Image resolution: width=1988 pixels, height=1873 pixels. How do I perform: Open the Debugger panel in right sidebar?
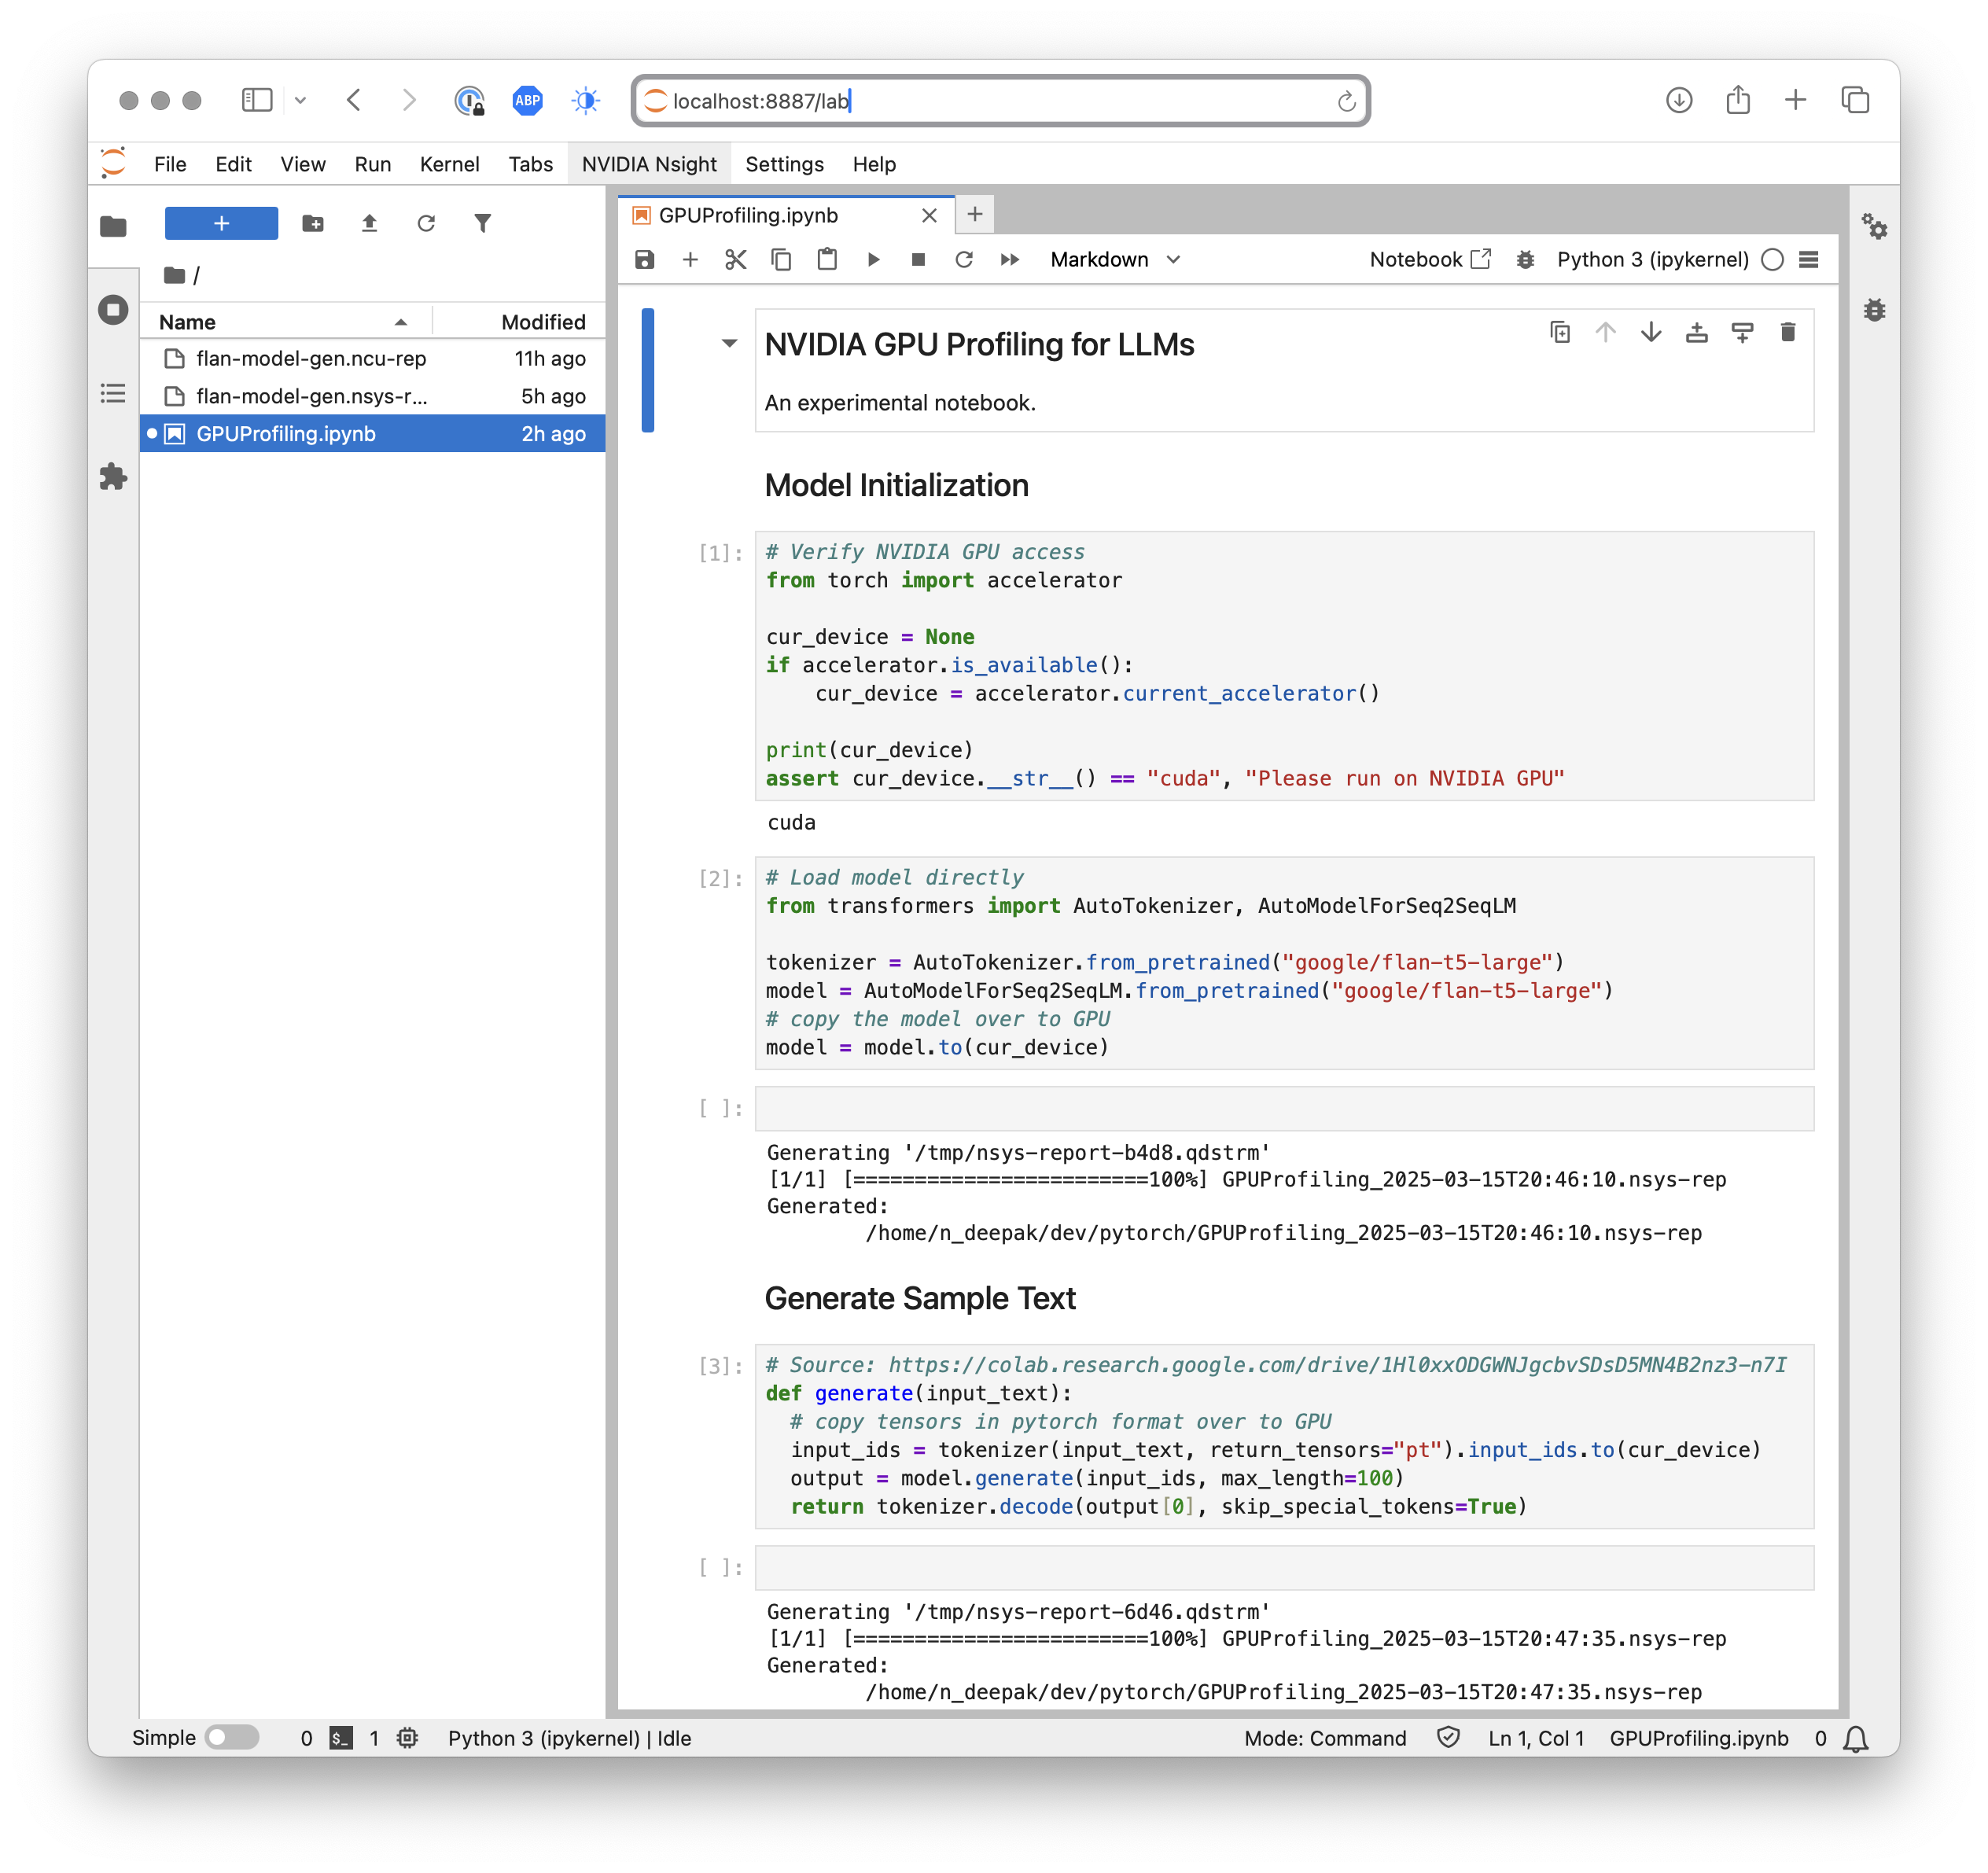pyautogui.click(x=1874, y=310)
